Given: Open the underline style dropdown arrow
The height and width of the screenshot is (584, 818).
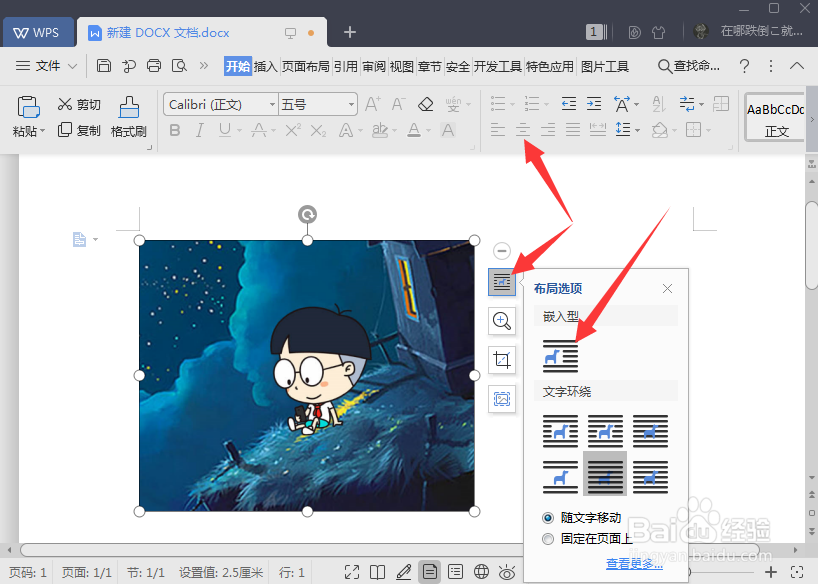Looking at the screenshot, I should (239, 130).
